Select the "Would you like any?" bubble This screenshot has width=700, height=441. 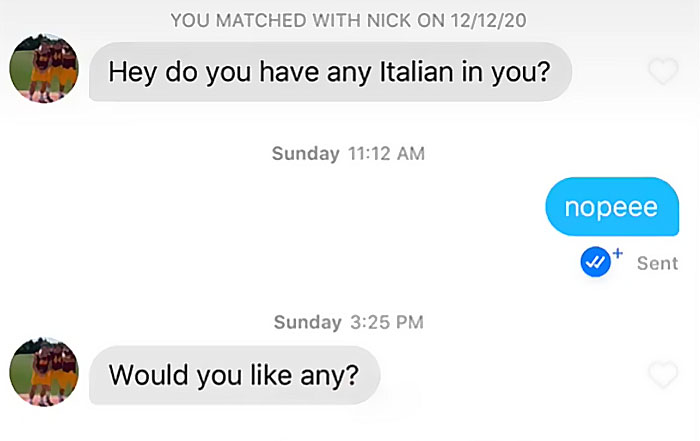(x=234, y=375)
